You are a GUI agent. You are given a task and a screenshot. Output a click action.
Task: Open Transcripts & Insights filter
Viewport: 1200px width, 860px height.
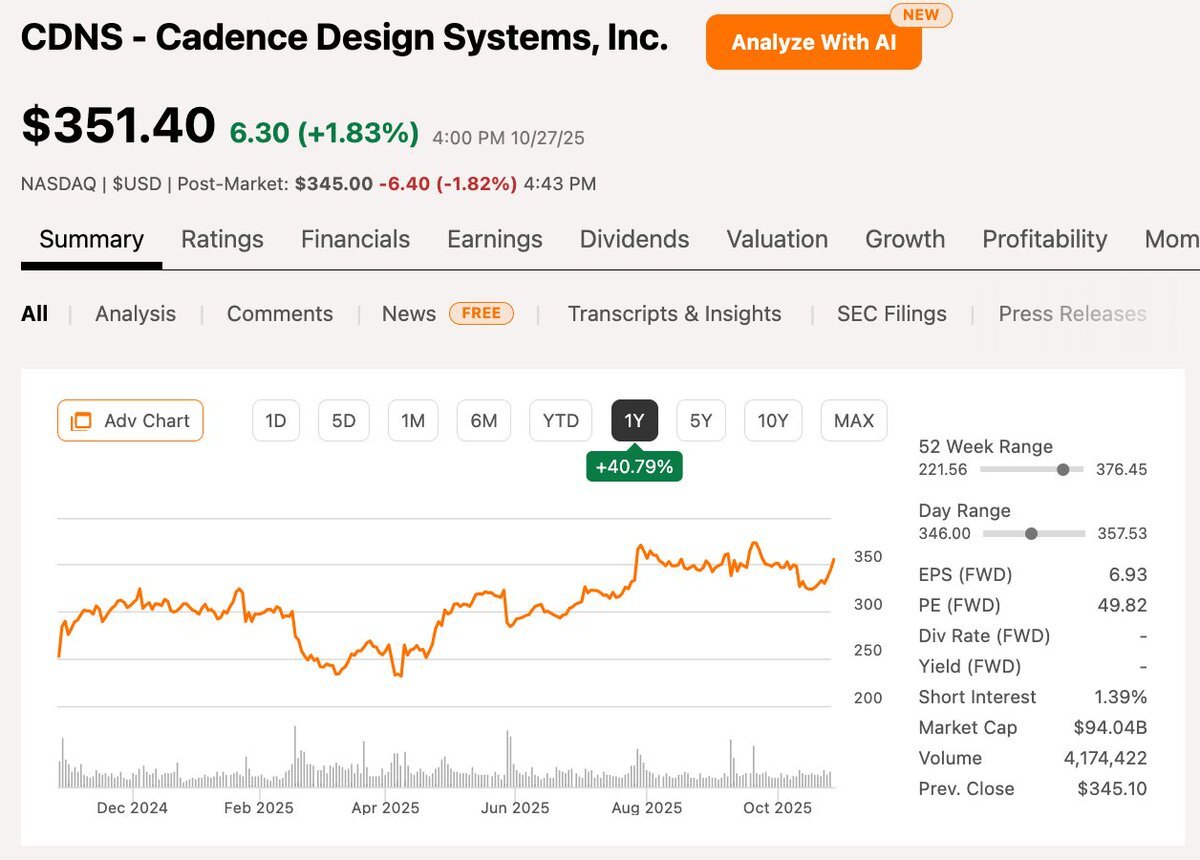[674, 314]
